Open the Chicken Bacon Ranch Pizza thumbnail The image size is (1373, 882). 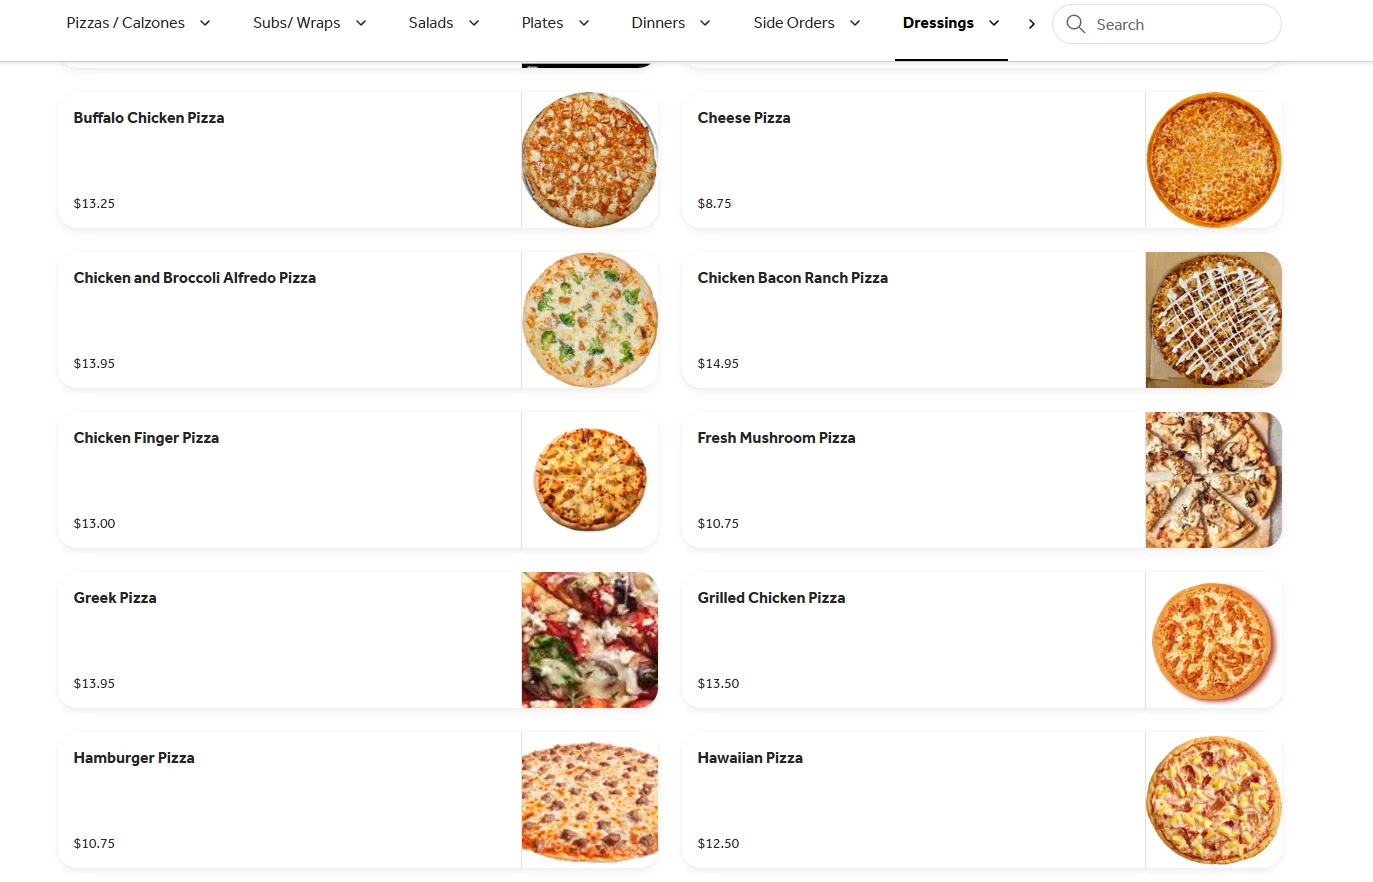tap(1213, 320)
